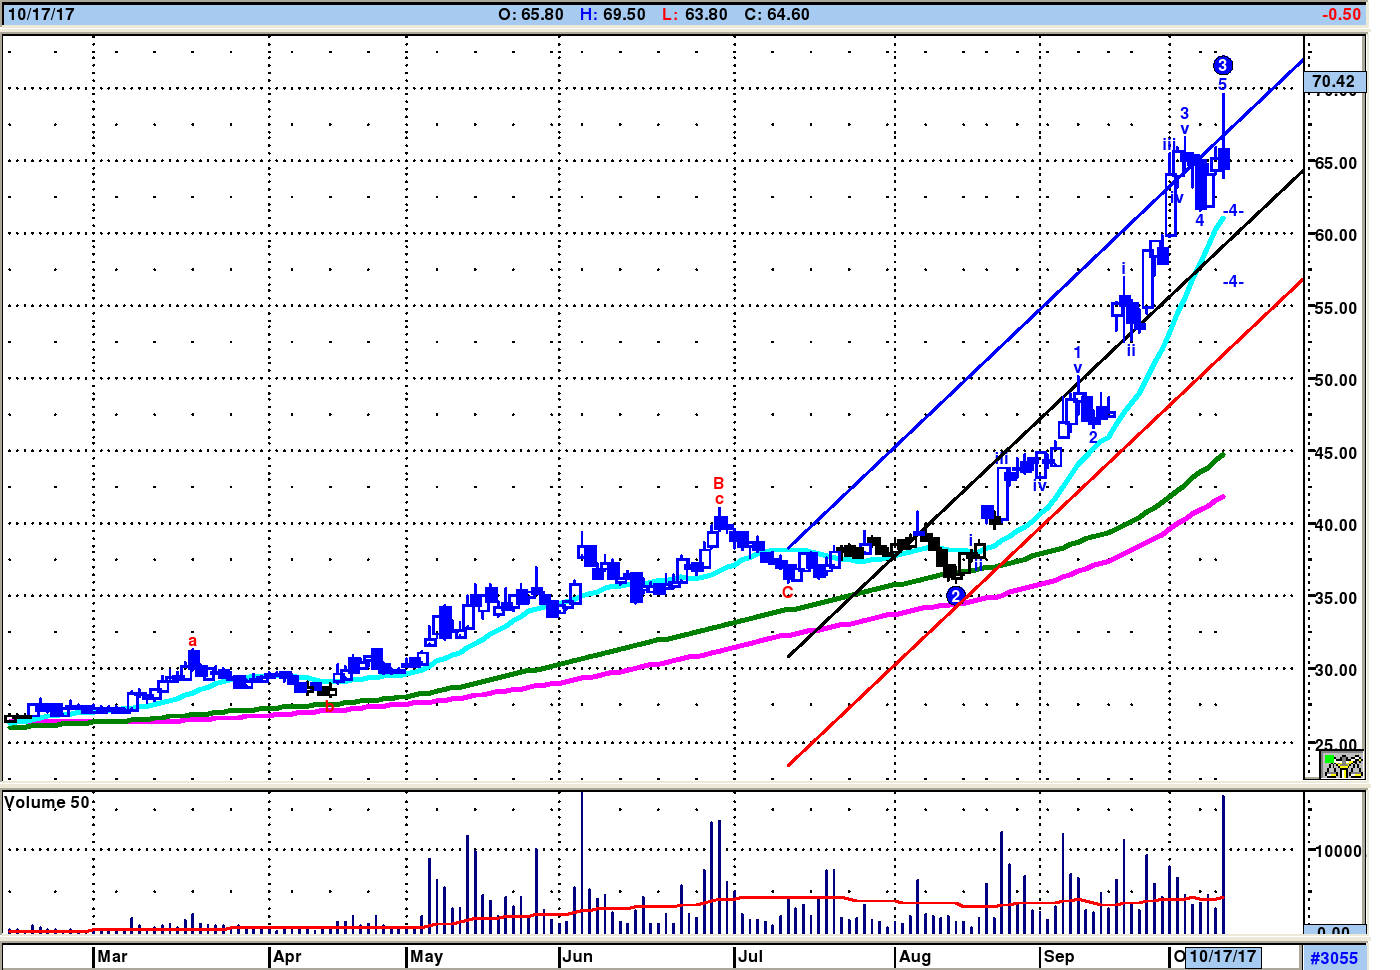The width and height of the screenshot is (1400, 970).
Task: Click the 10/17/17 date in the header bar
Action: (41, 15)
